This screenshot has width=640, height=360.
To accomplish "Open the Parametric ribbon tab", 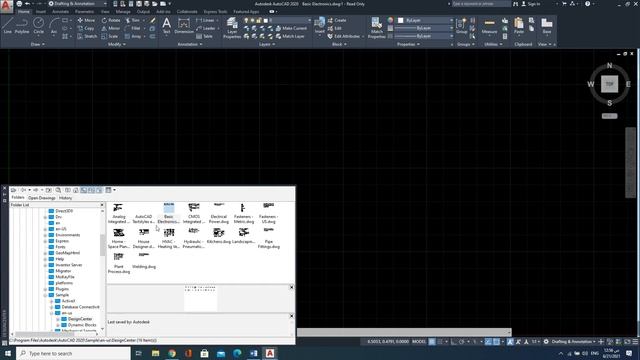I will pos(84,11).
